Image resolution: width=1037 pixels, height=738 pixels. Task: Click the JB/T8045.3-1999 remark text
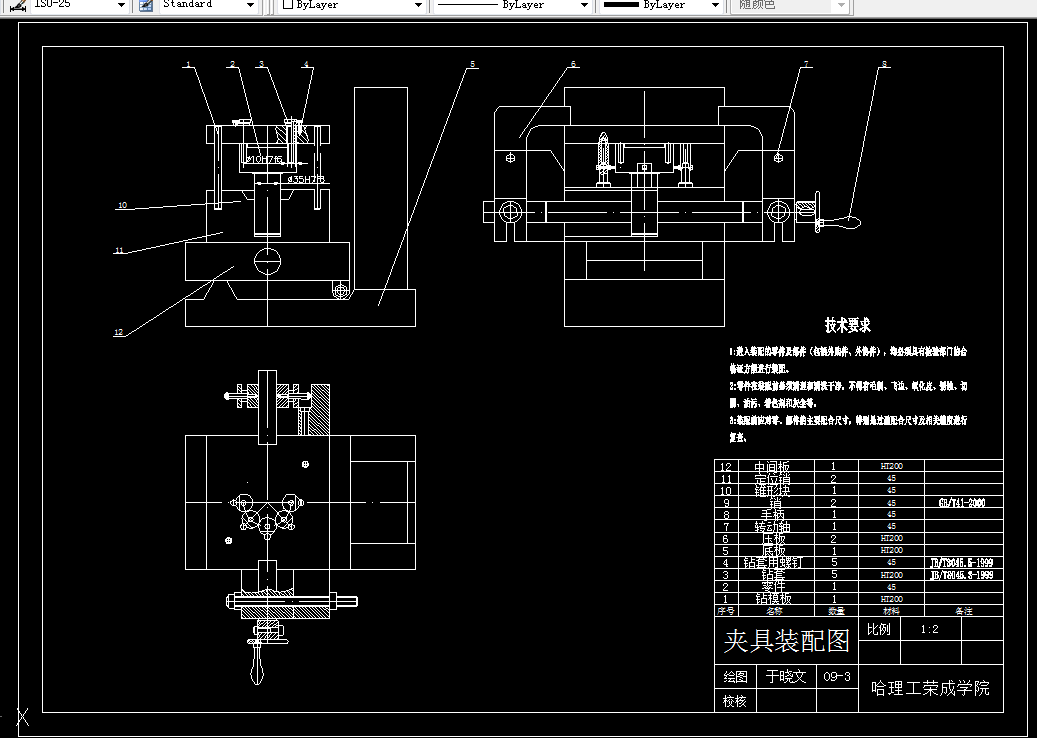(962, 575)
